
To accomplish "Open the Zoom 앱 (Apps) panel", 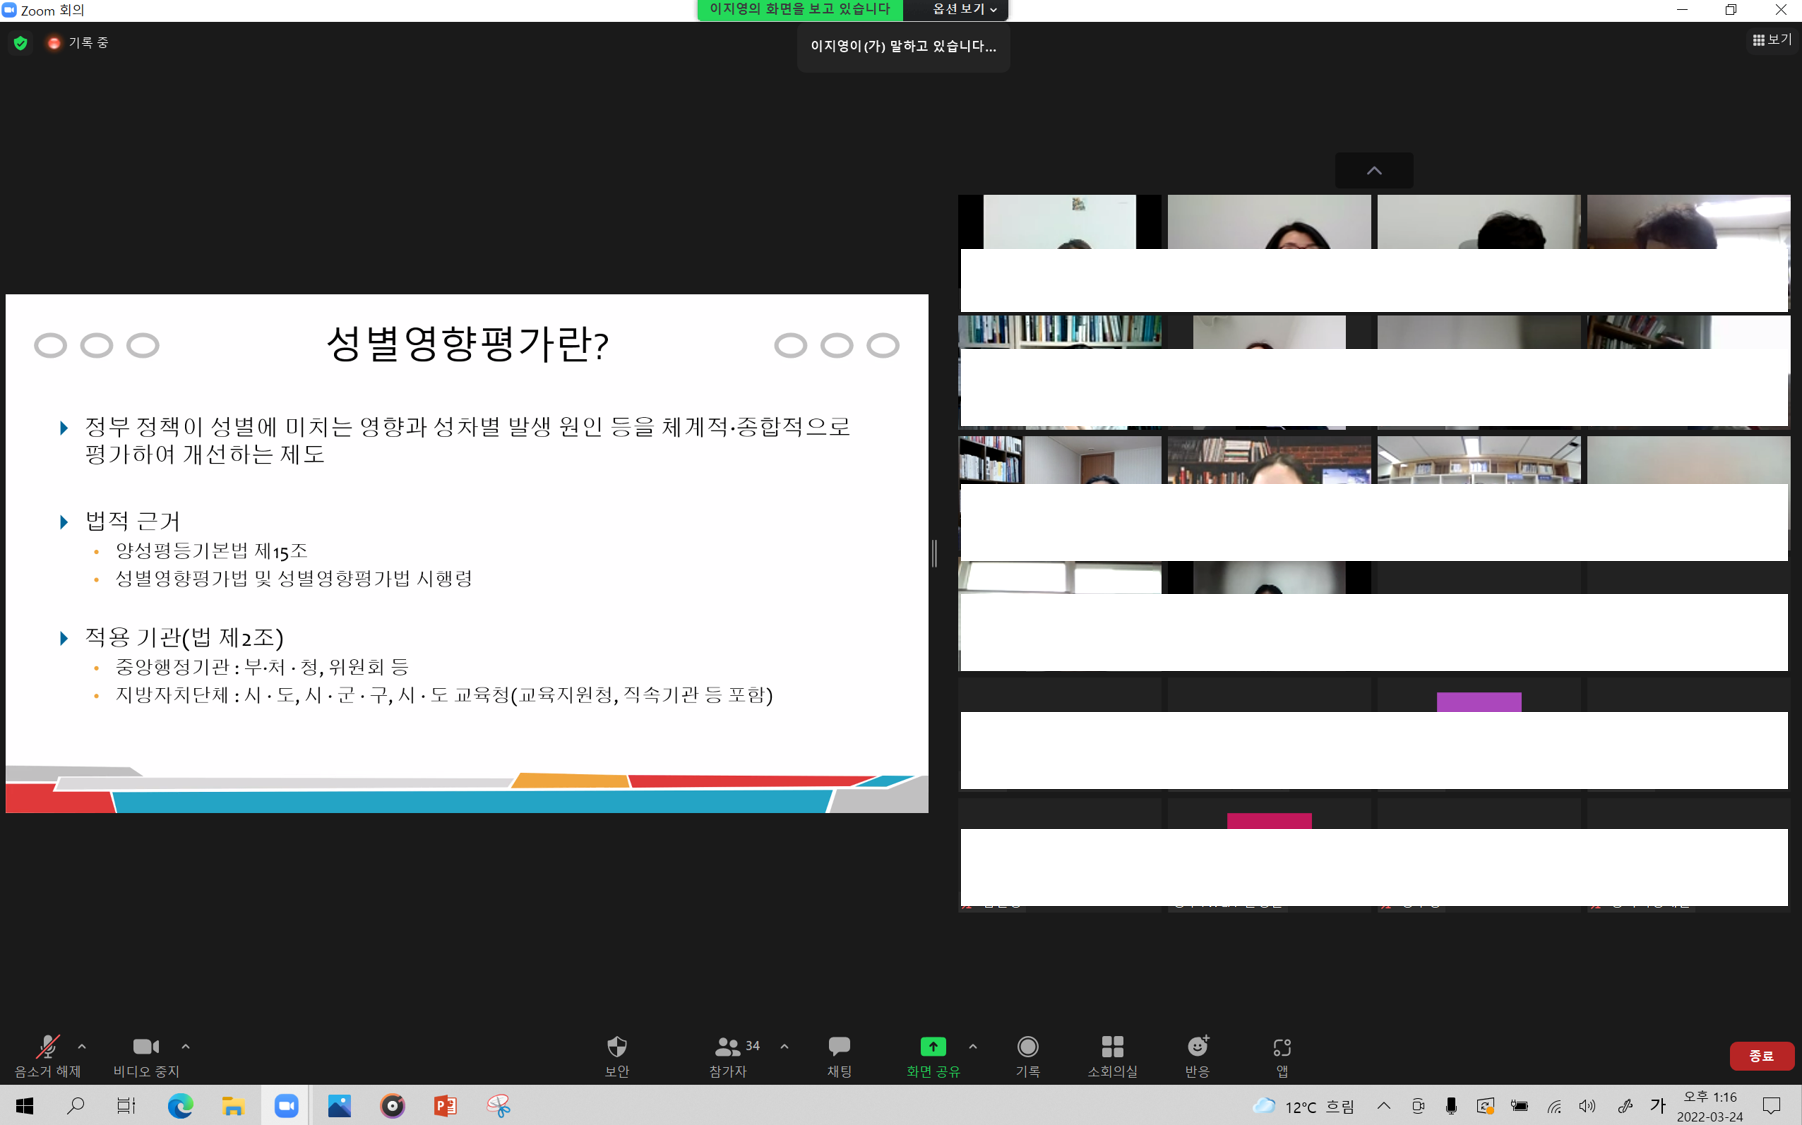I will pos(1282,1054).
